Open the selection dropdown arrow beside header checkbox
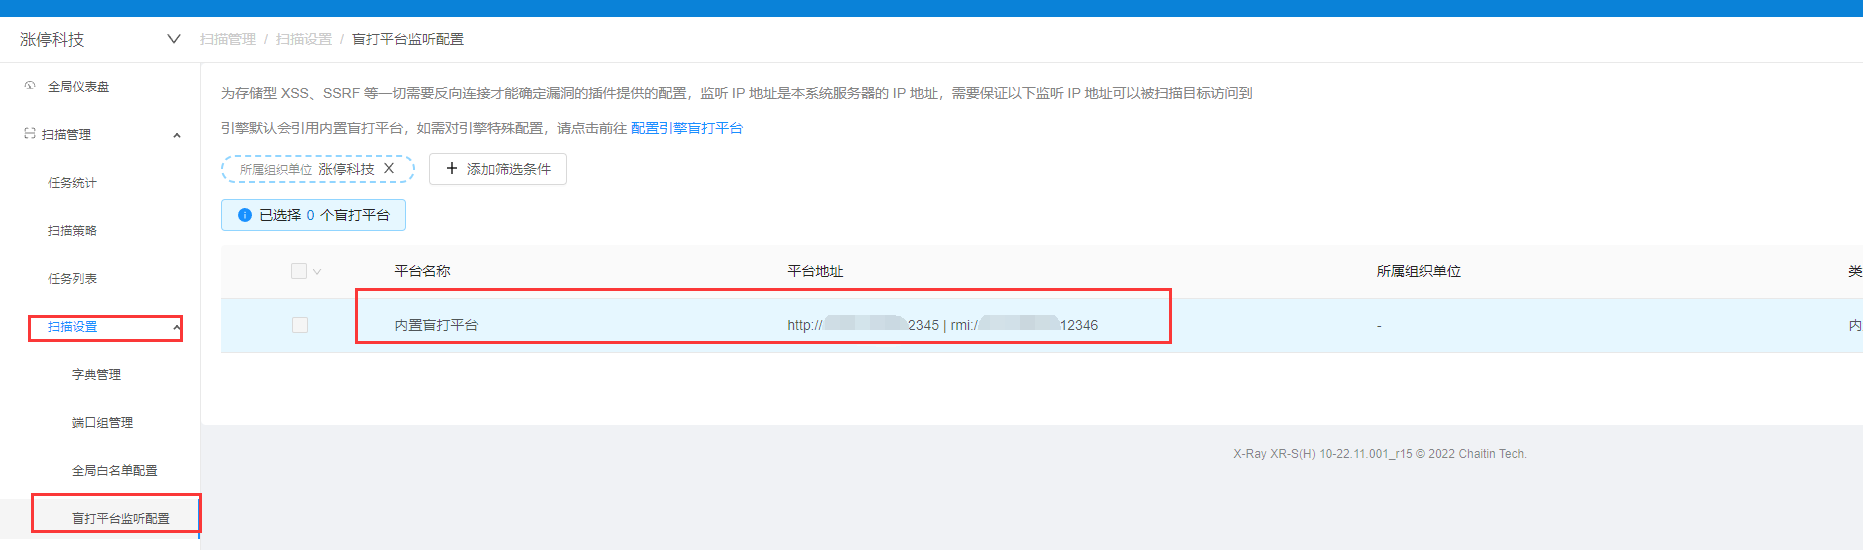This screenshot has width=1863, height=550. click(x=317, y=272)
